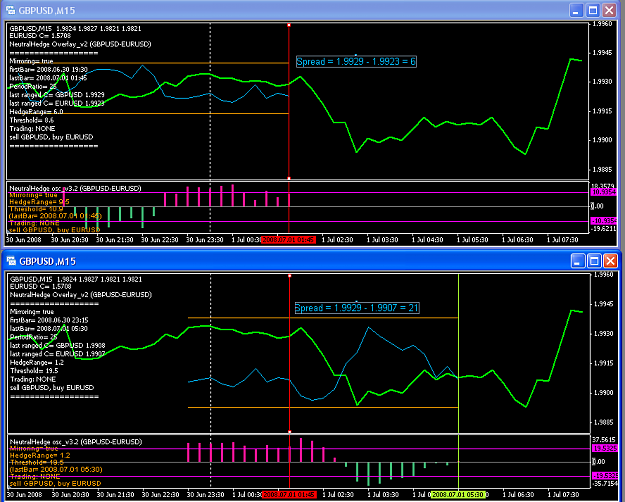Click 'EURUSD C= 1.5708' in lower window
Viewport: 625px width, 502px height.
pyautogui.click(x=41, y=286)
